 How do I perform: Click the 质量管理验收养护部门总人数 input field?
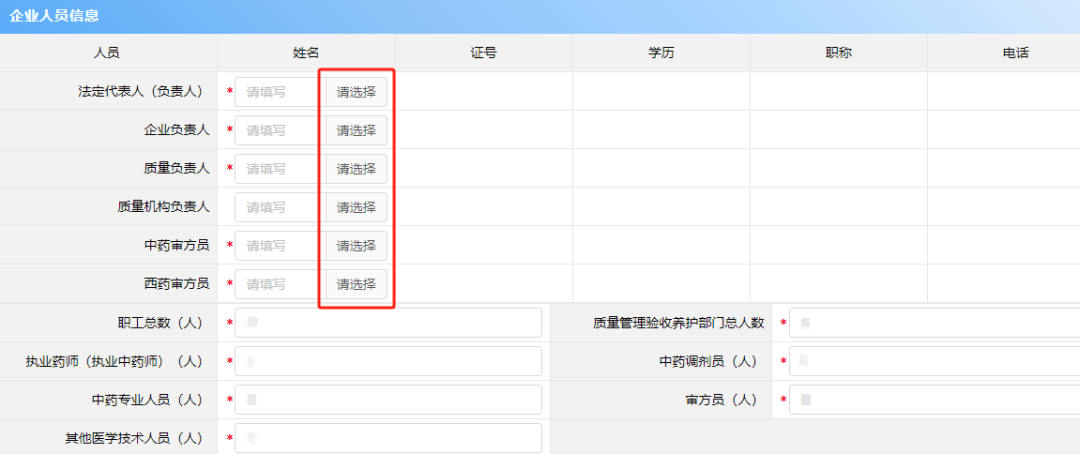click(x=935, y=322)
